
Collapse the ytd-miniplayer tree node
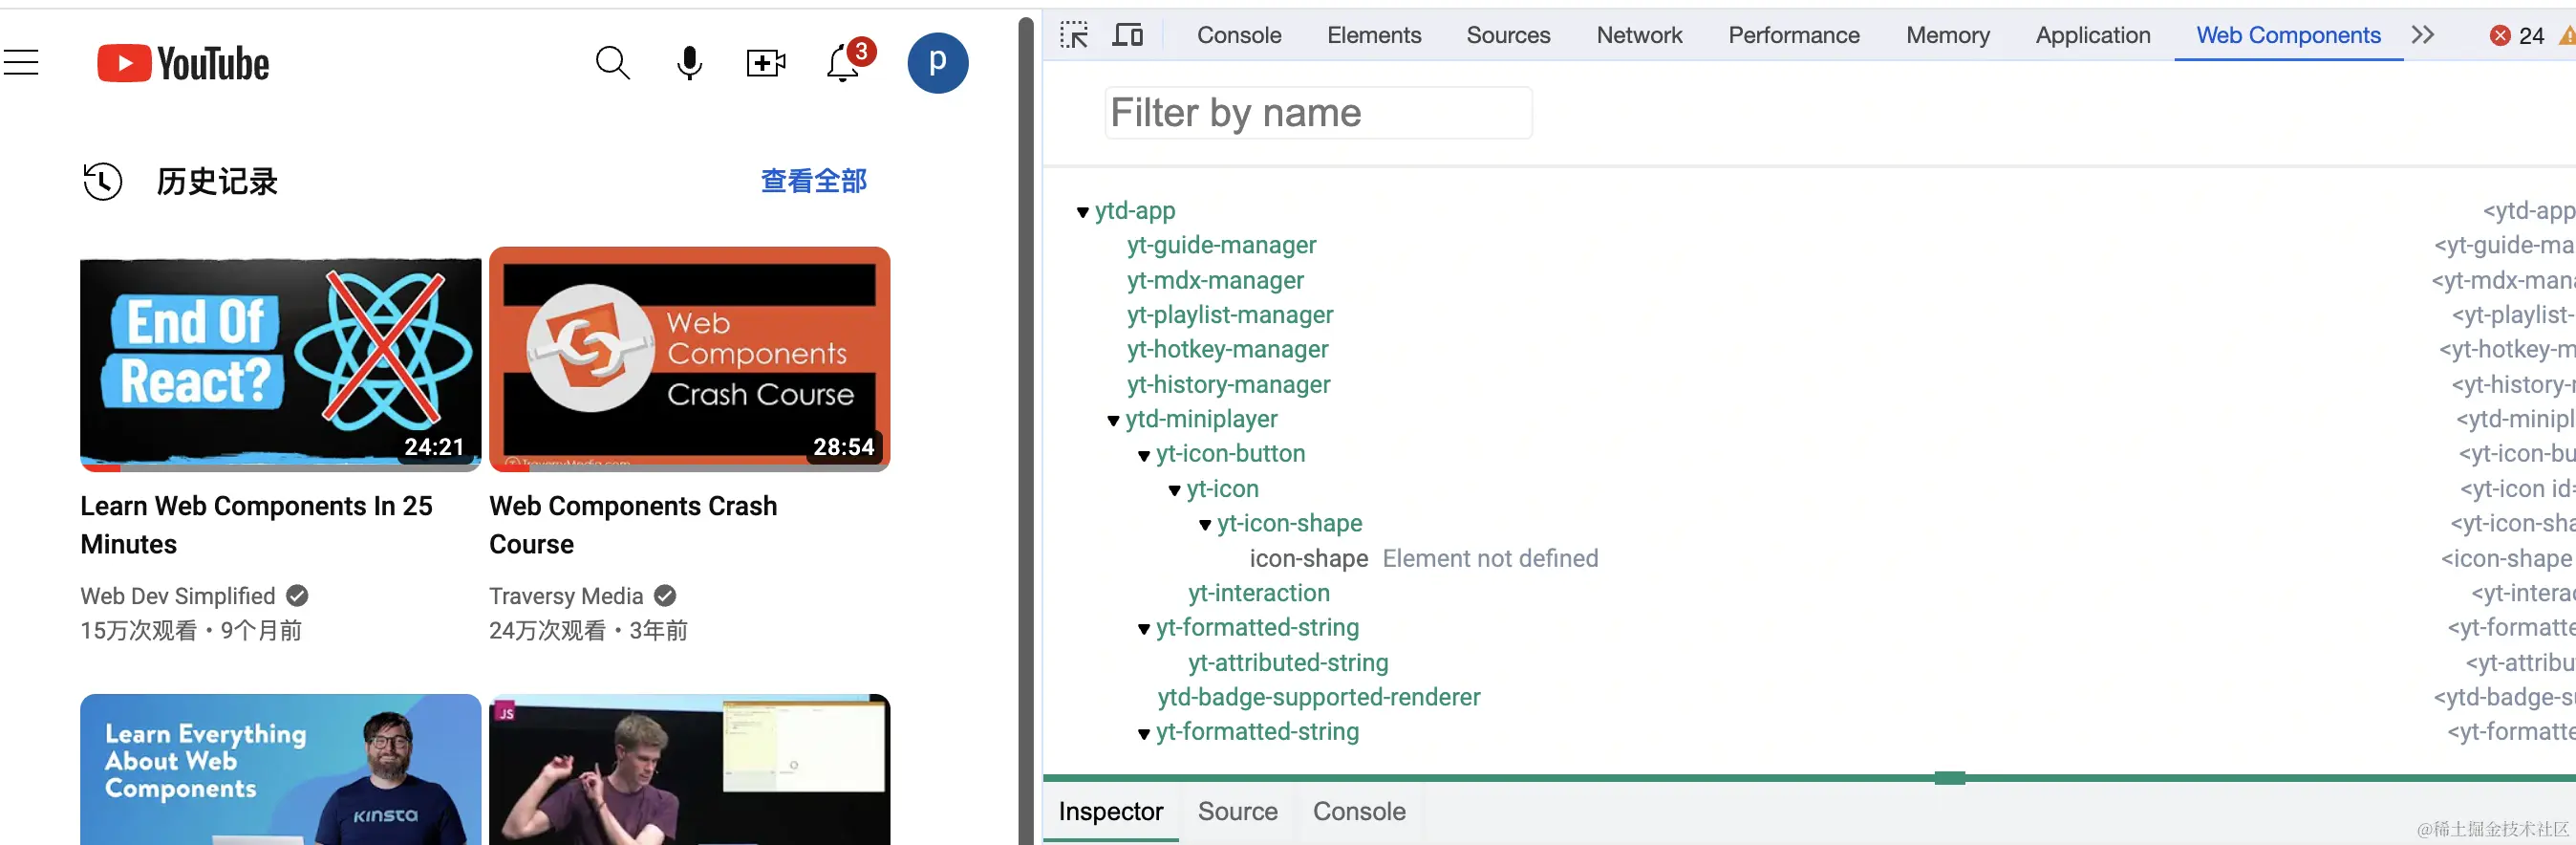[x=1113, y=421]
